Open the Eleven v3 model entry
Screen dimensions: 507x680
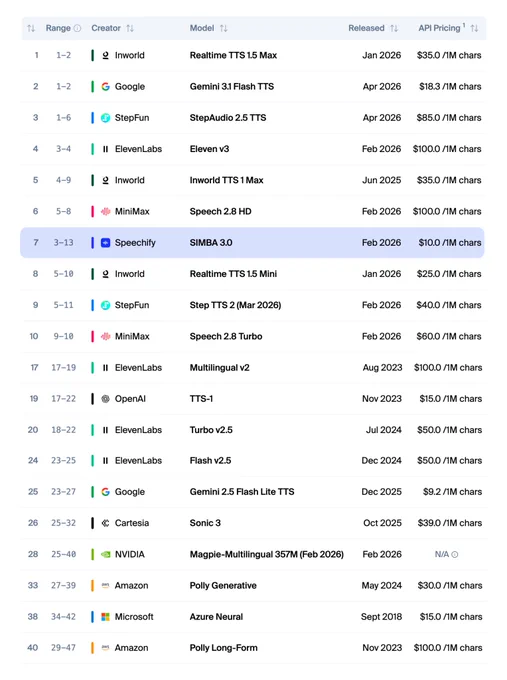pos(209,149)
